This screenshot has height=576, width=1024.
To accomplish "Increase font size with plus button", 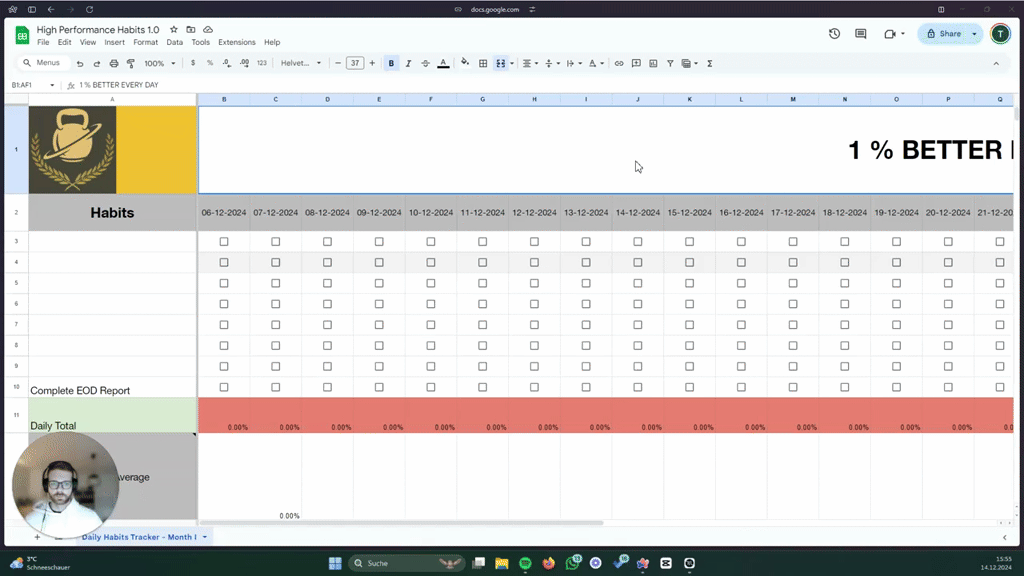I will [372, 63].
